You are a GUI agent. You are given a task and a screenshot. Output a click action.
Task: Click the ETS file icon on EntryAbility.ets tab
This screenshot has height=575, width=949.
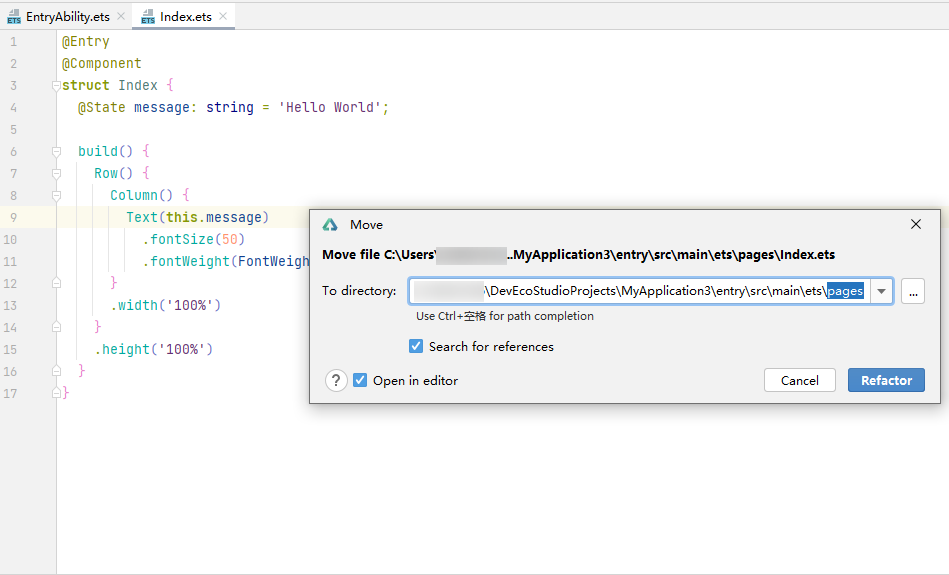point(14,17)
